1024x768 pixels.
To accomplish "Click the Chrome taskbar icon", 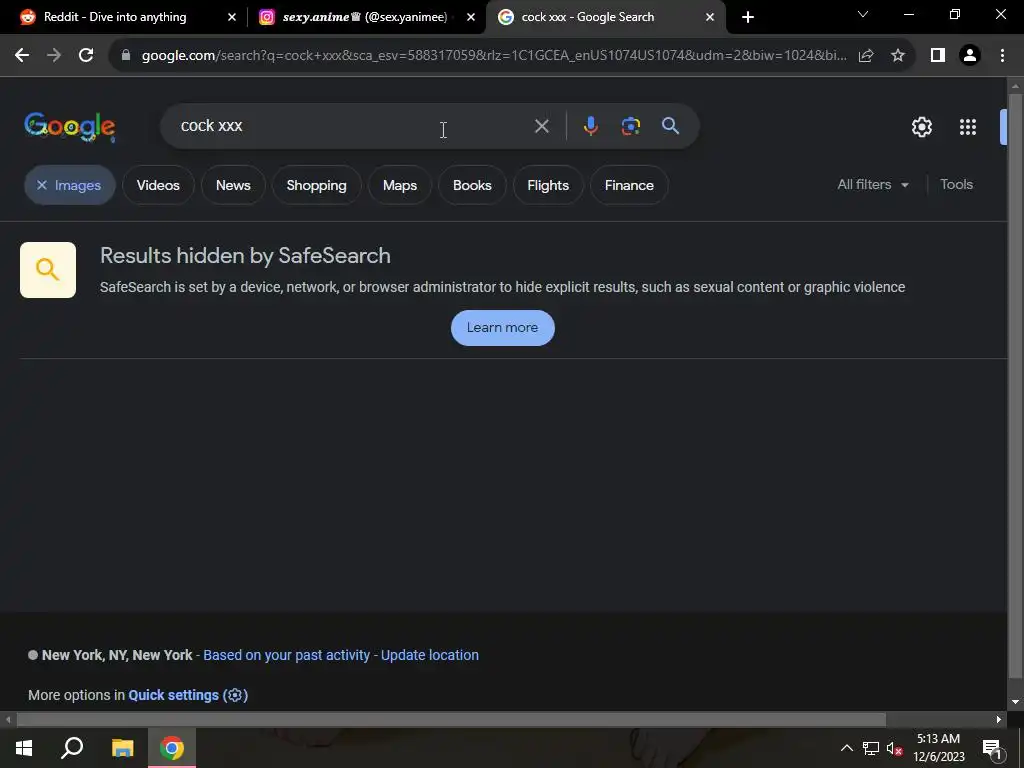I will coord(172,748).
